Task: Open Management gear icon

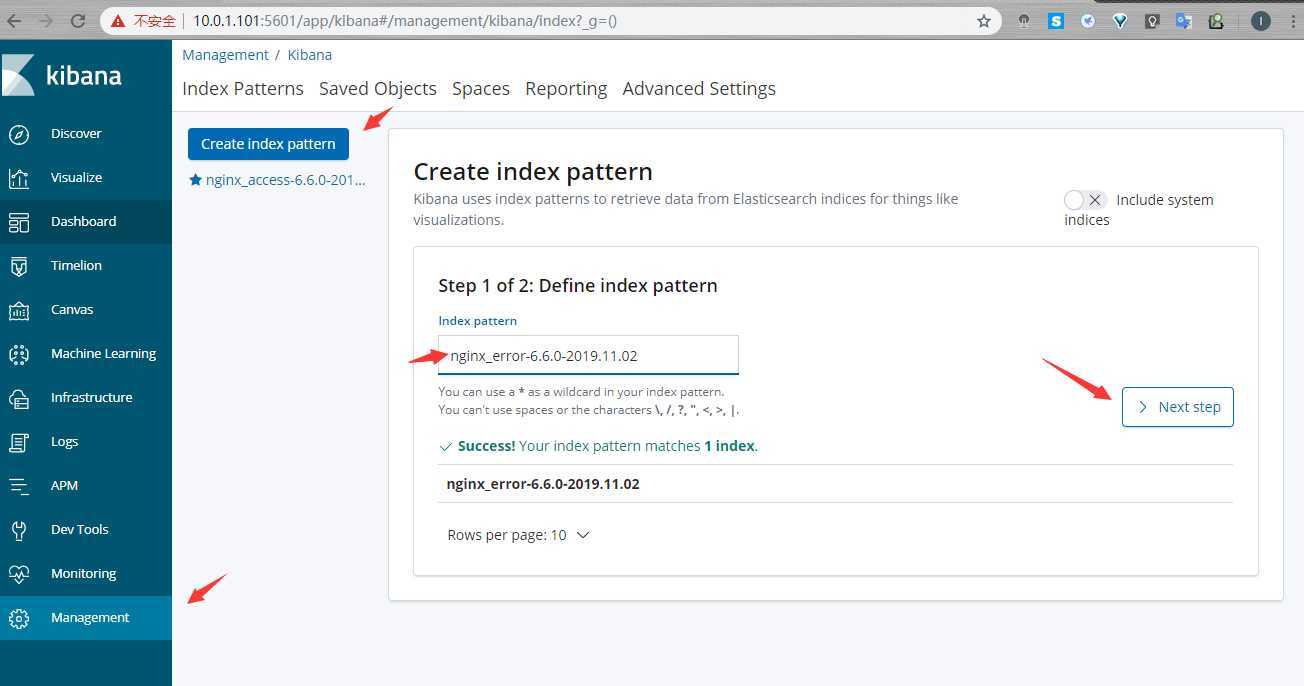Action: click(x=19, y=618)
